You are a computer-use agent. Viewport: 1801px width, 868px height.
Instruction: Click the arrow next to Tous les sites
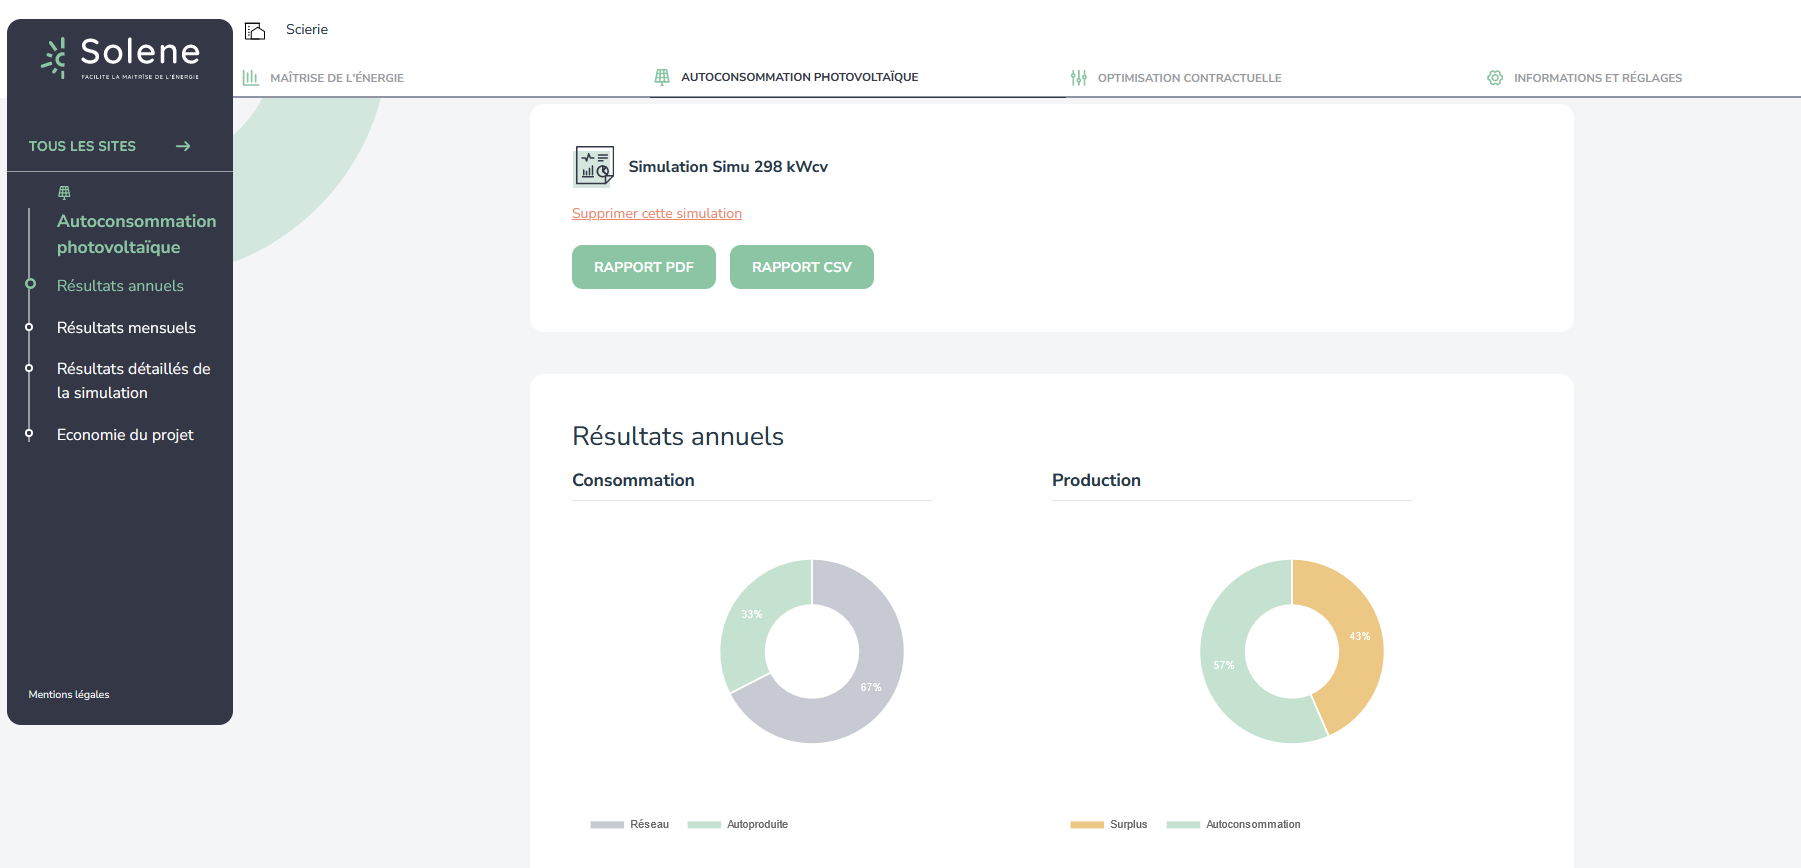pos(183,146)
